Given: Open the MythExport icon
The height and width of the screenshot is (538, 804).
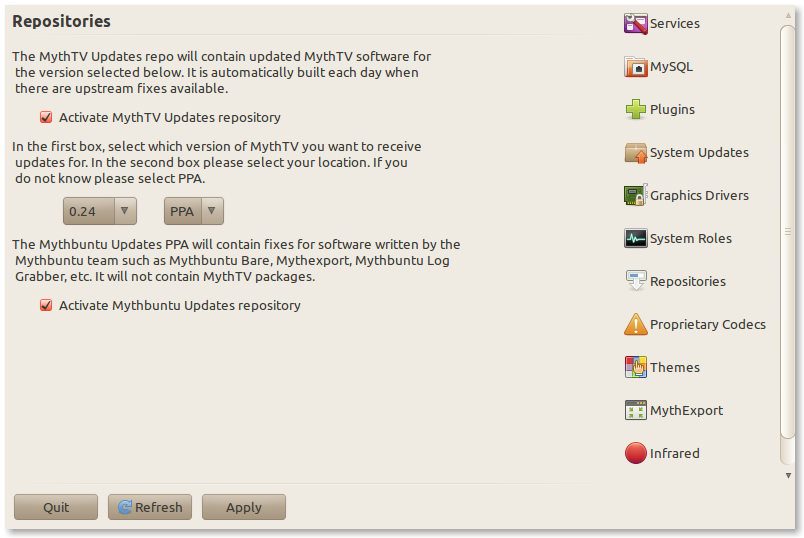Looking at the screenshot, I should [635, 410].
